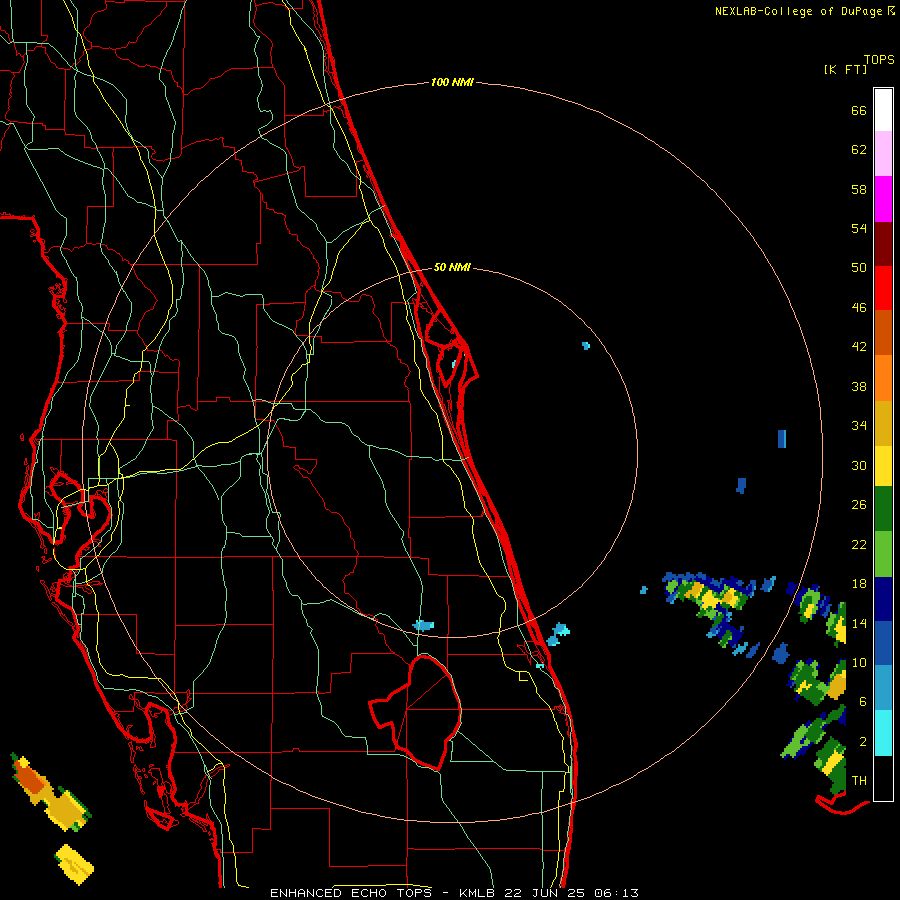Click the orange 42 kft legend swatch
The height and width of the screenshot is (900, 900).
tap(883, 378)
